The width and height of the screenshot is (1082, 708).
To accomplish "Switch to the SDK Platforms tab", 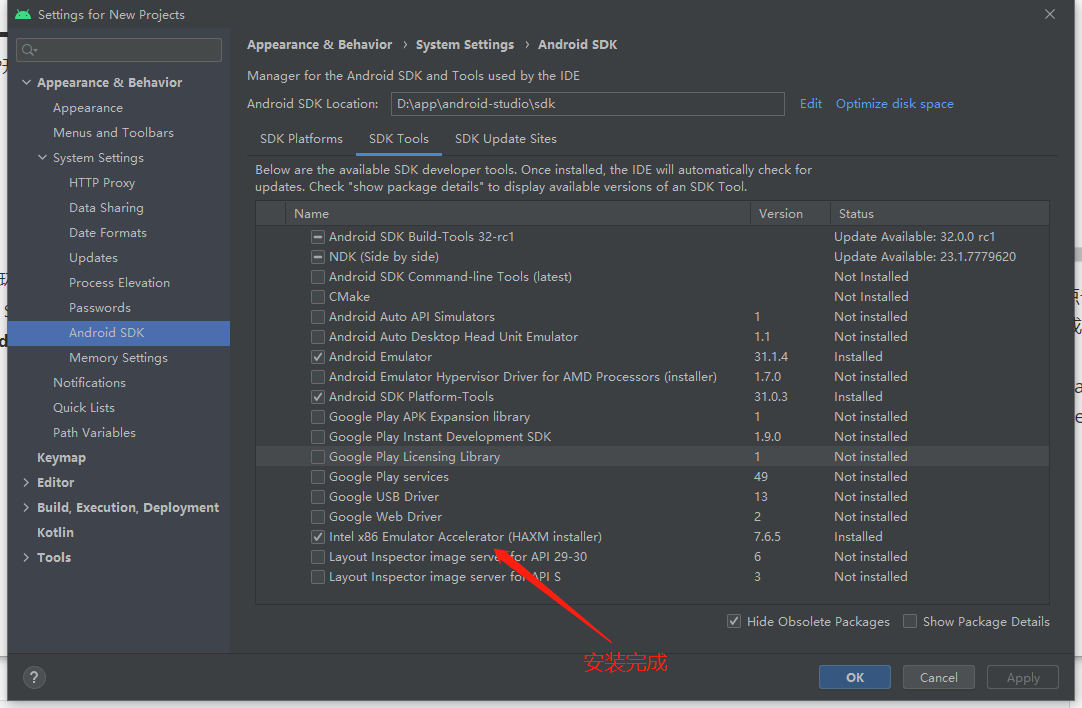I will pyautogui.click(x=301, y=139).
